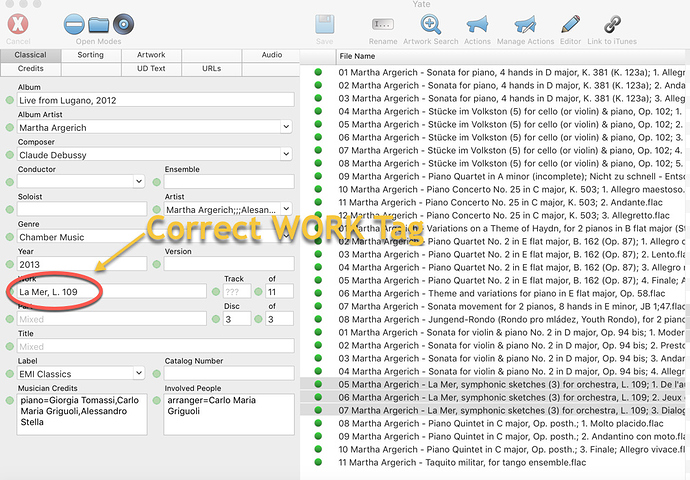
Task: Toggle green indicator beside Year field
Action: pyautogui.click(x=10, y=264)
